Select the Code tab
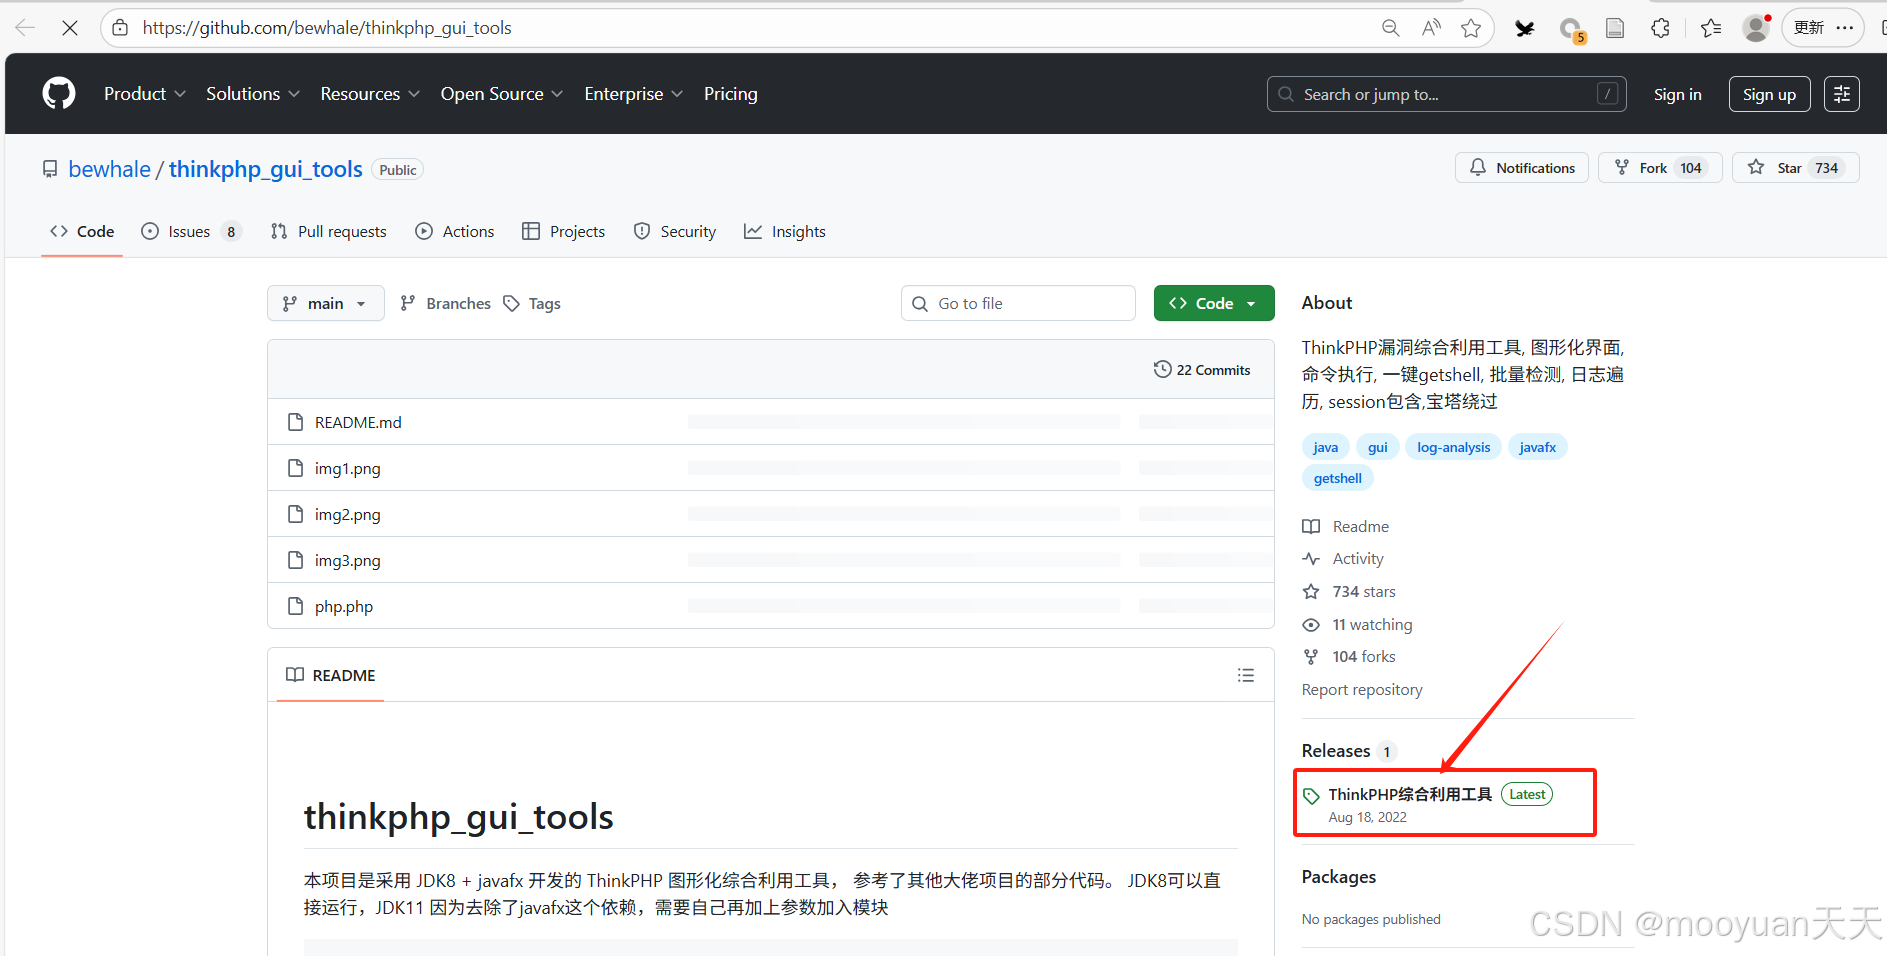The image size is (1887, 956). [82, 231]
